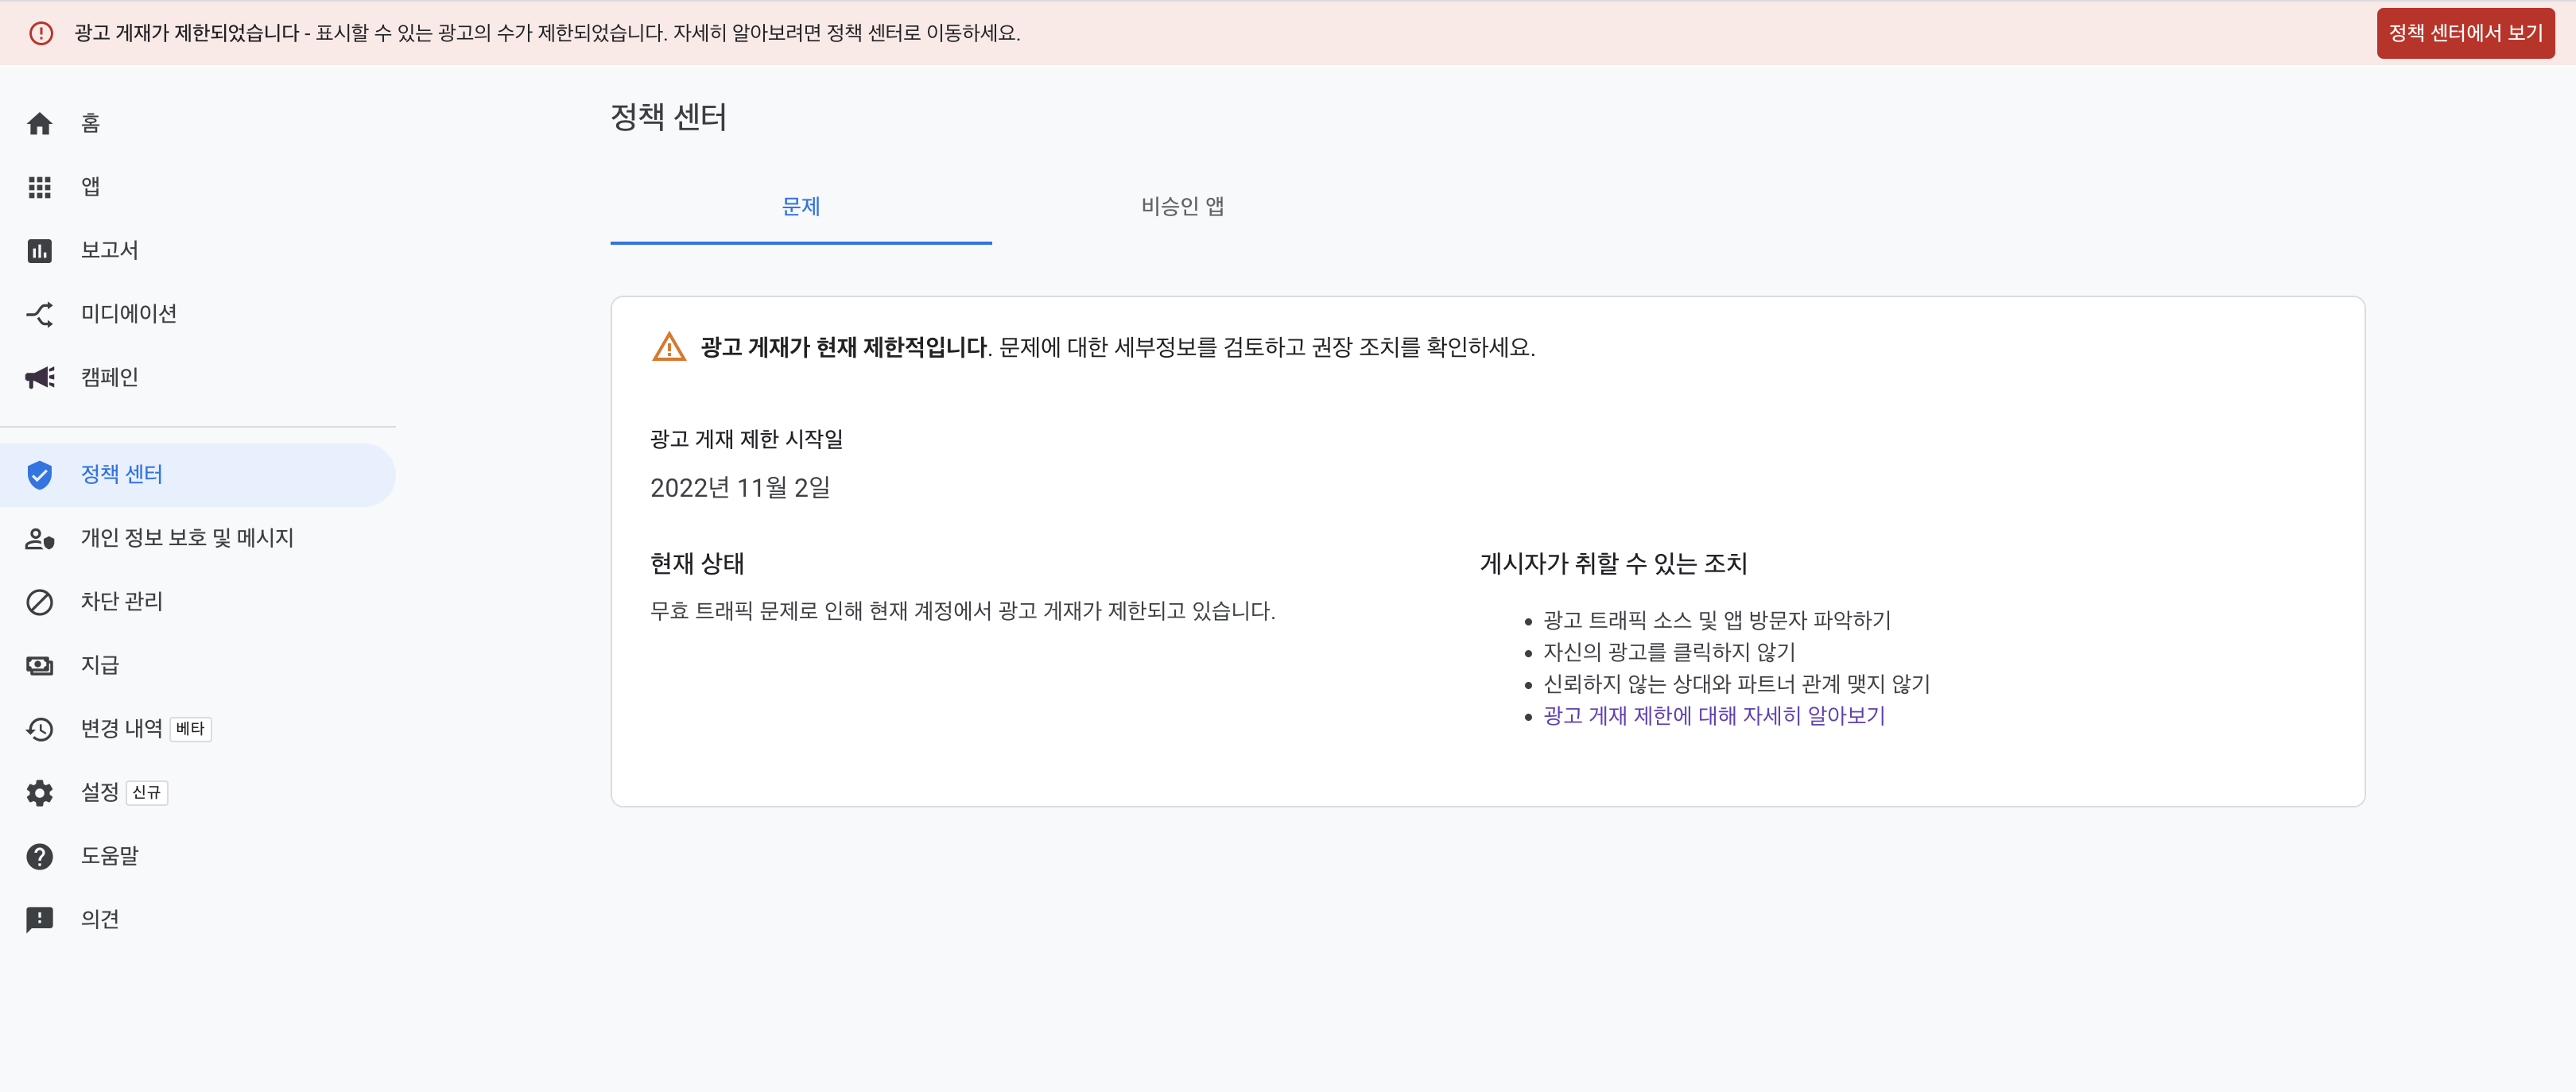The width and height of the screenshot is (2576, 1092).
Task: Switch to the 비승인 앱 tab
Action: coord(1182,206)
